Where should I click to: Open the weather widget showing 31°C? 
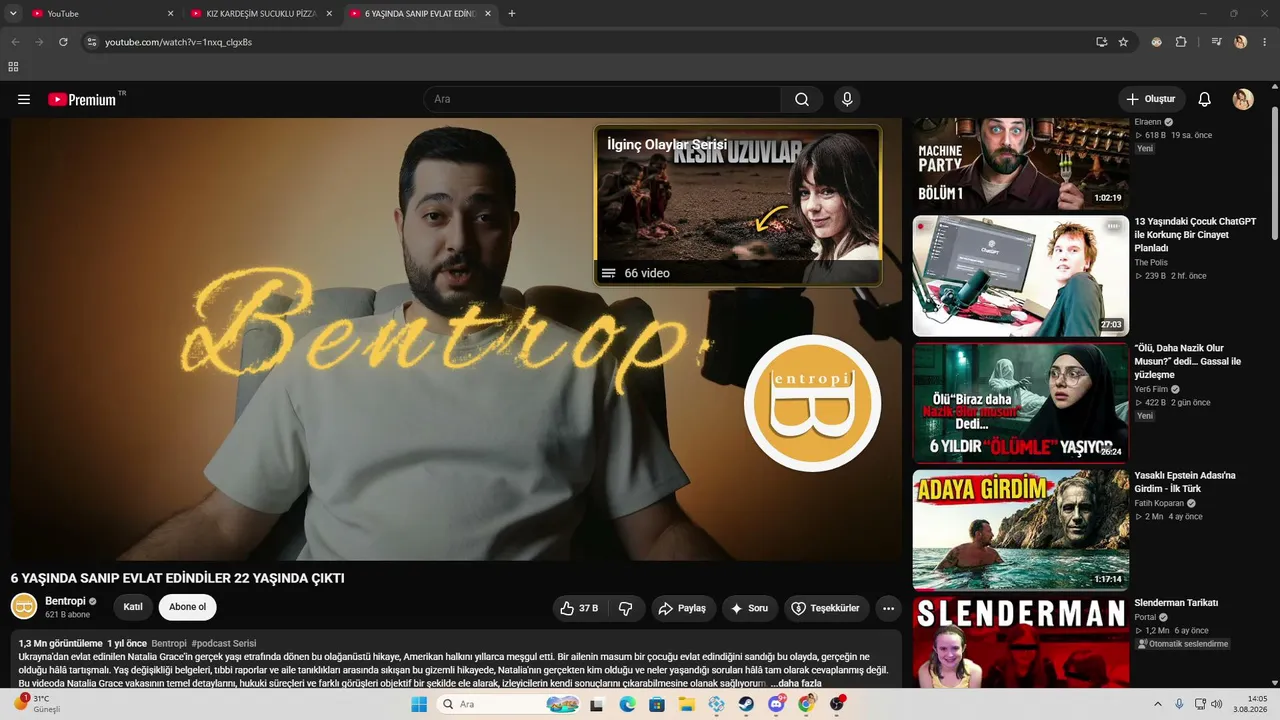point(38,704)
